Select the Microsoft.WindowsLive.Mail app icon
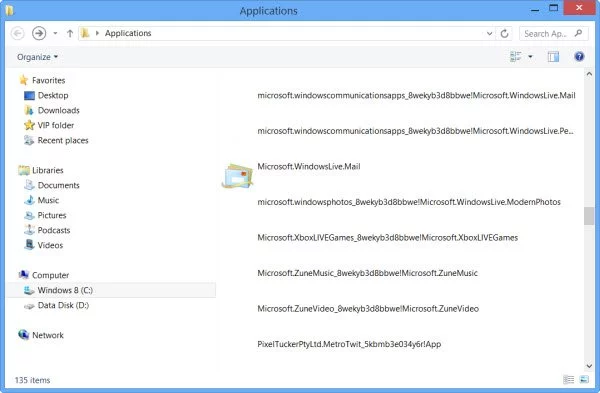Viewport: 600px width, 393px height. [x=237, y=176]
